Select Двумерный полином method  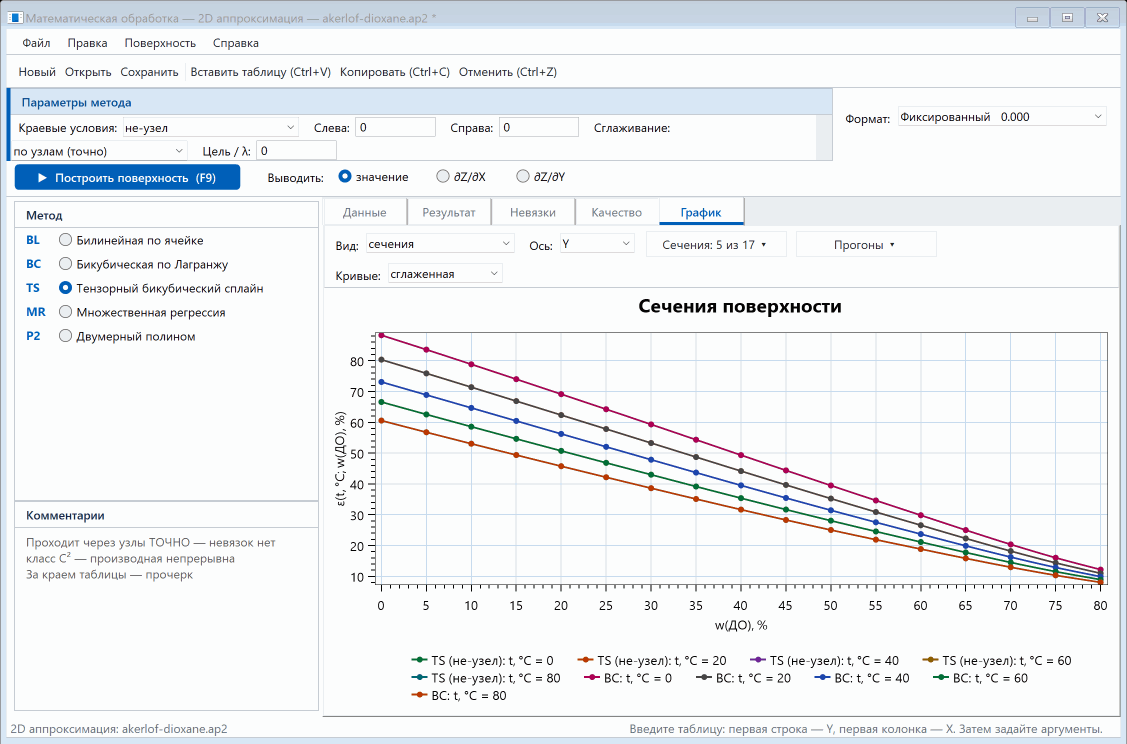[126, 336]
